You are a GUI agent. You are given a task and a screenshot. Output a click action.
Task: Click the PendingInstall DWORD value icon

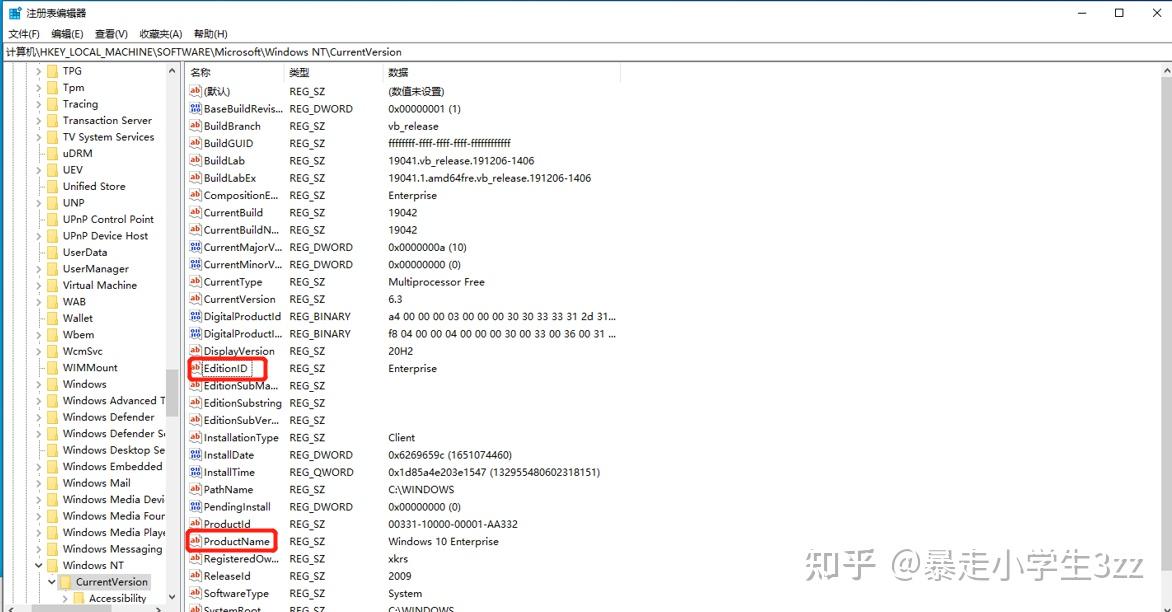coord(195,506)
